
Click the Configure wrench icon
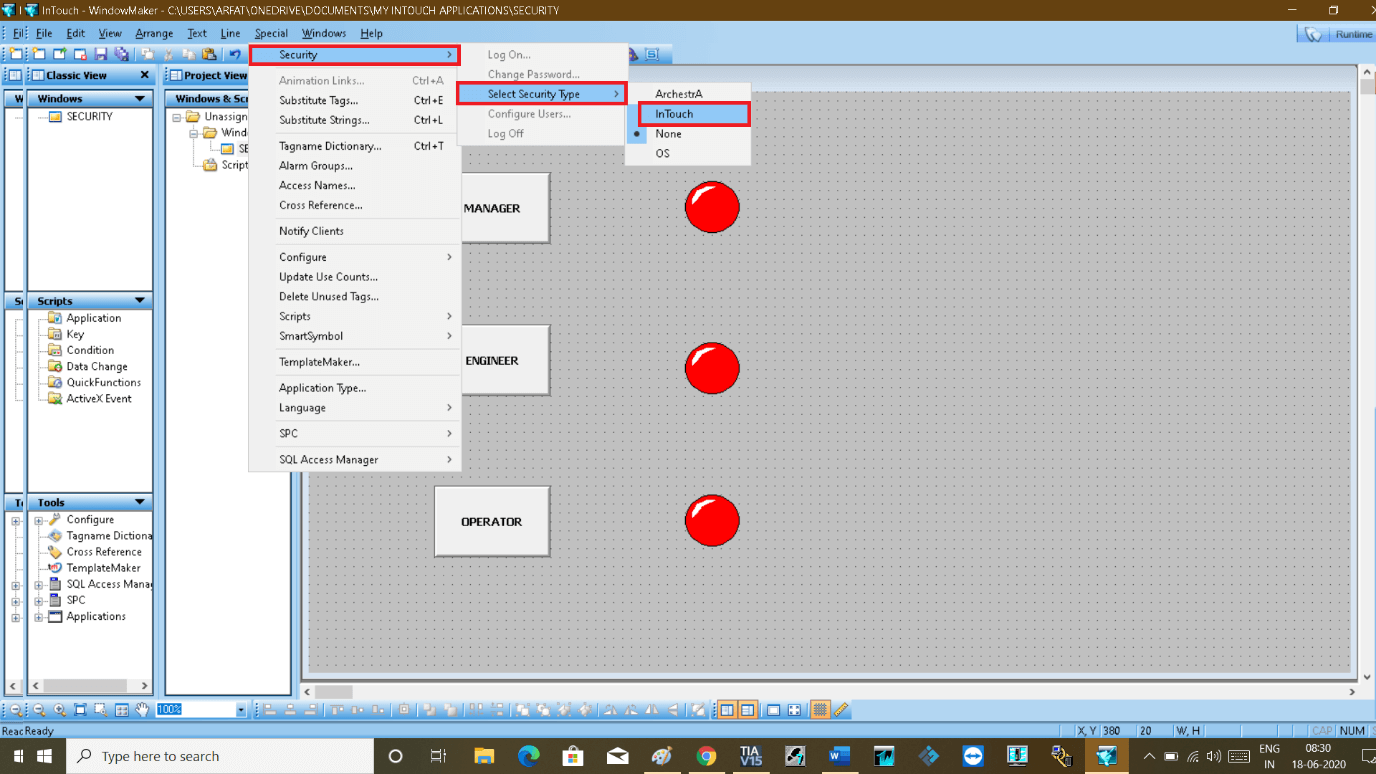[56, 520]
